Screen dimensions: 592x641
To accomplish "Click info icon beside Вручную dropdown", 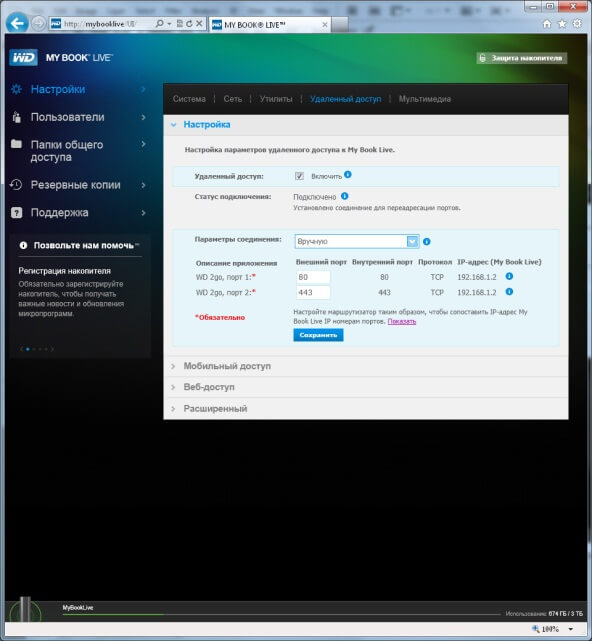I will 426,242.
